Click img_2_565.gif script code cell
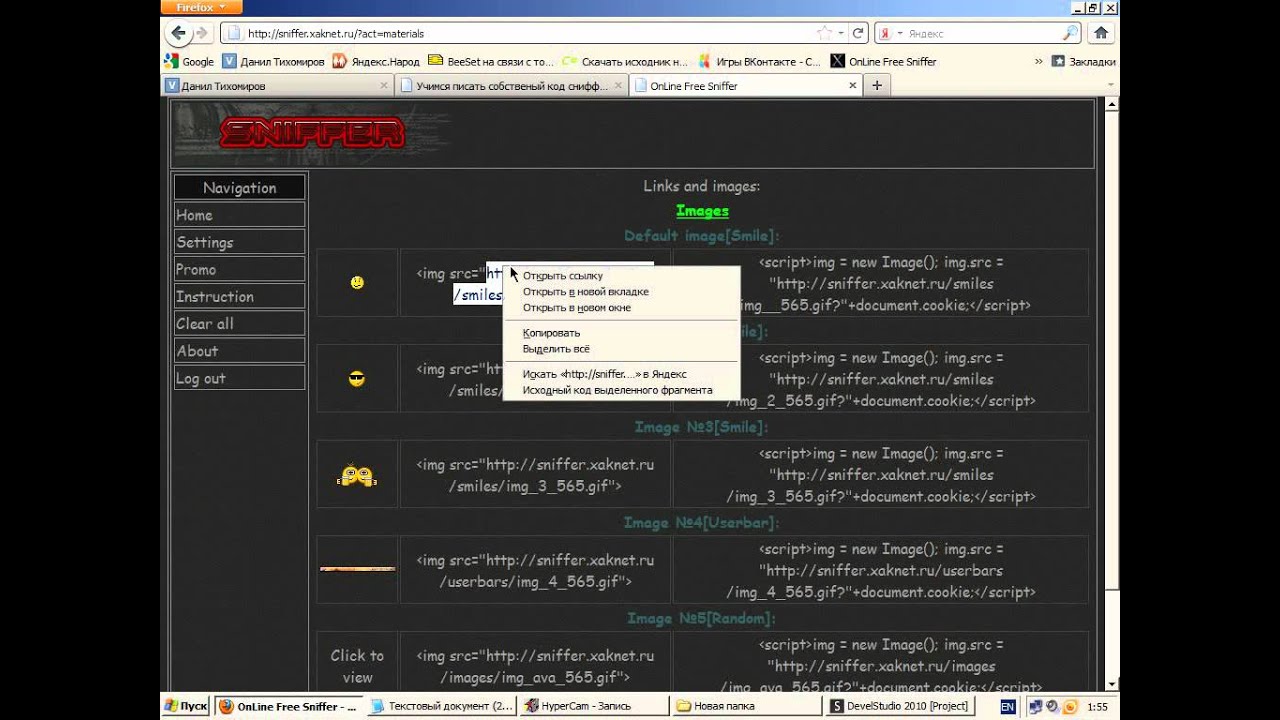1280x720 pixels. pyautogui.click(x=881, y=379)
